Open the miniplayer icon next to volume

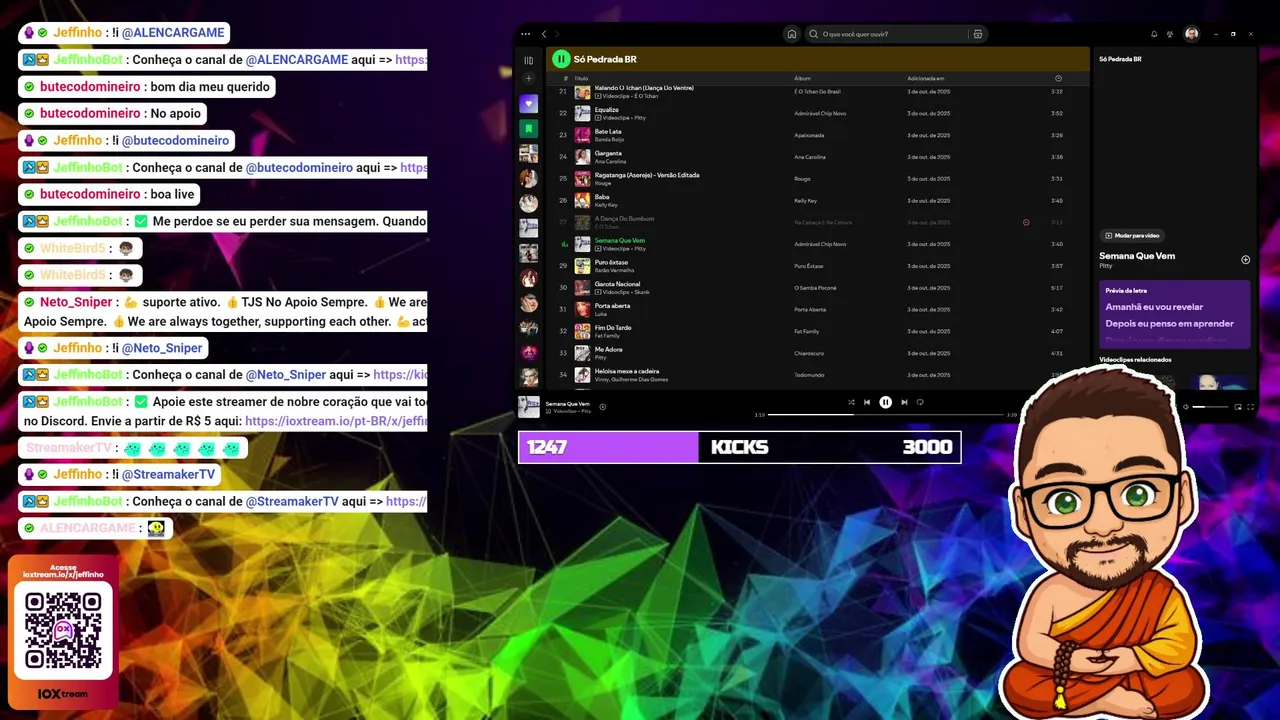click(1238, 407)
